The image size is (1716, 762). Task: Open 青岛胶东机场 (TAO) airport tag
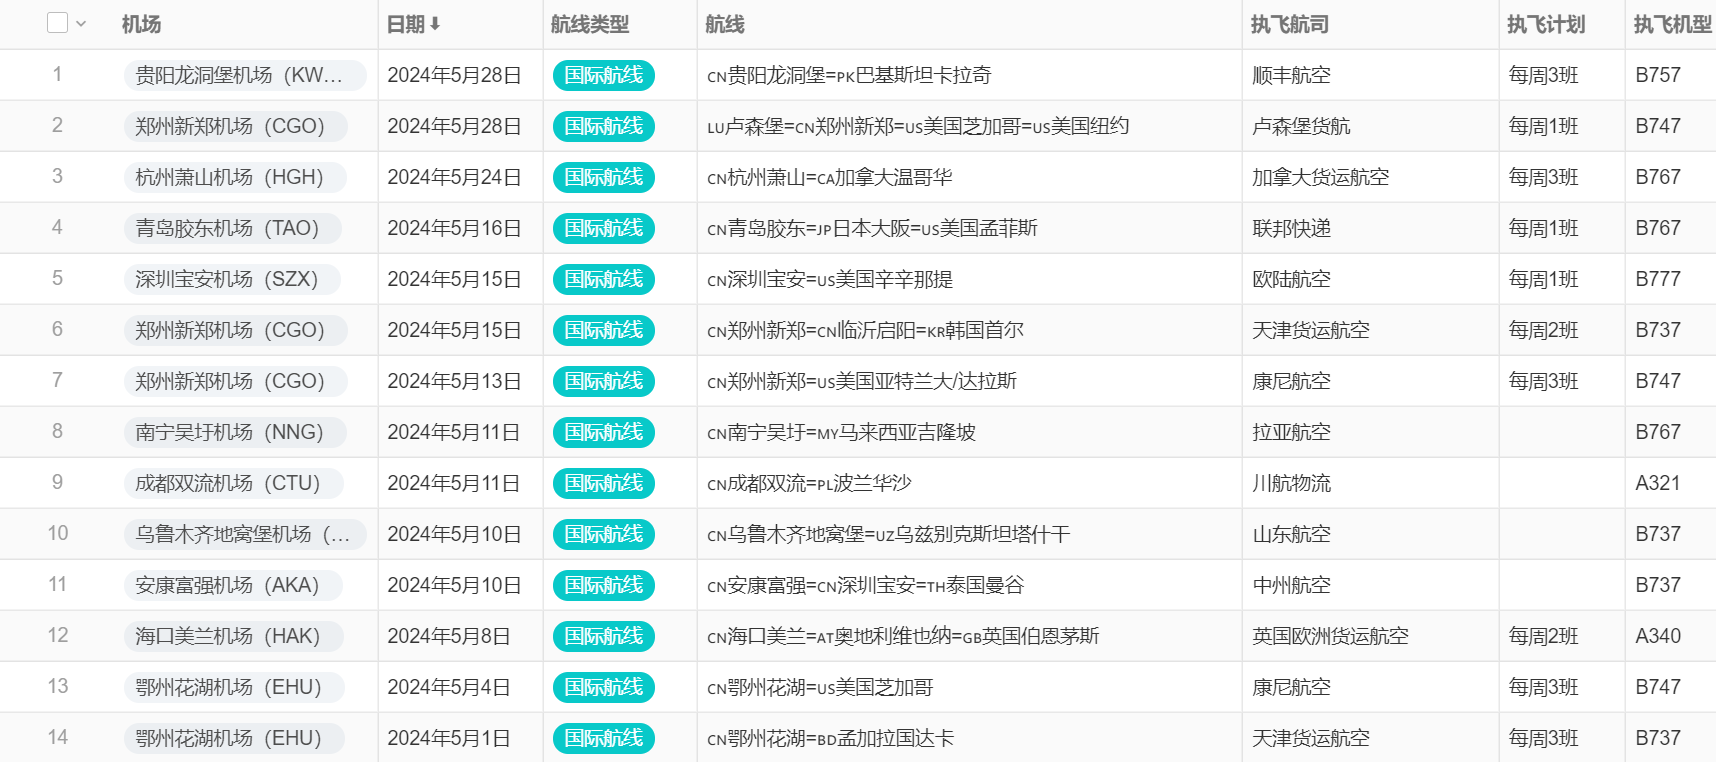233,228
